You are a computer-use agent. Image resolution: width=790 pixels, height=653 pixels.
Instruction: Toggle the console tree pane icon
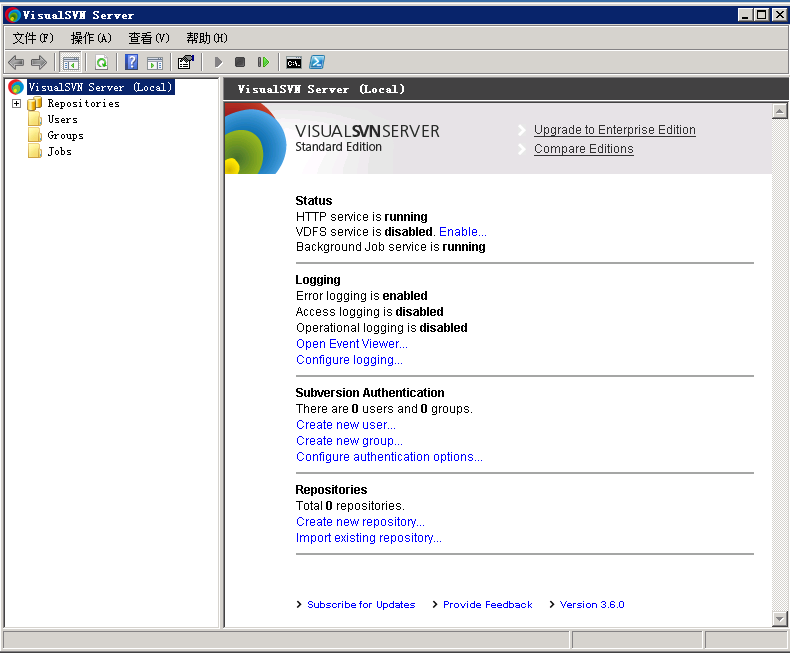[x=70, y=62]
